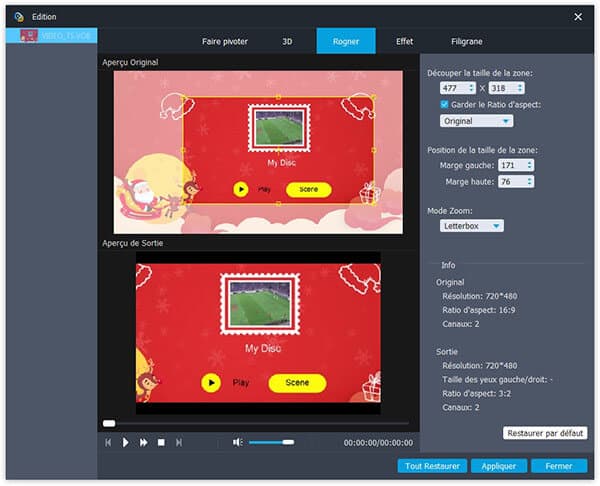Click the fast forward icon

(x=143, y=442)
